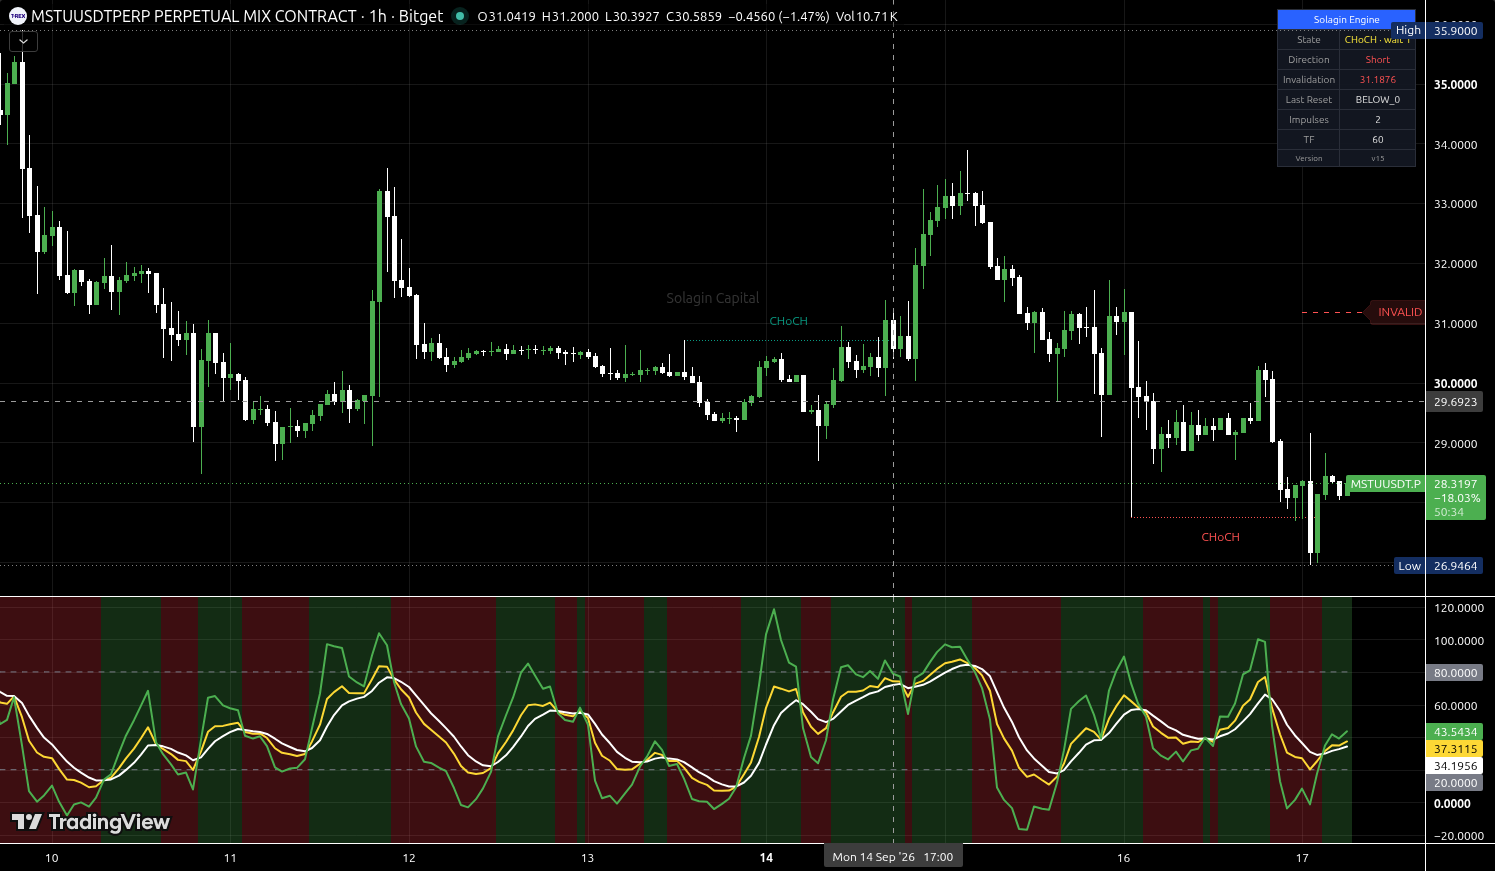Click date 17 on time axis
This screenshot has width=1495, height=871.
tap(1302, 858)
